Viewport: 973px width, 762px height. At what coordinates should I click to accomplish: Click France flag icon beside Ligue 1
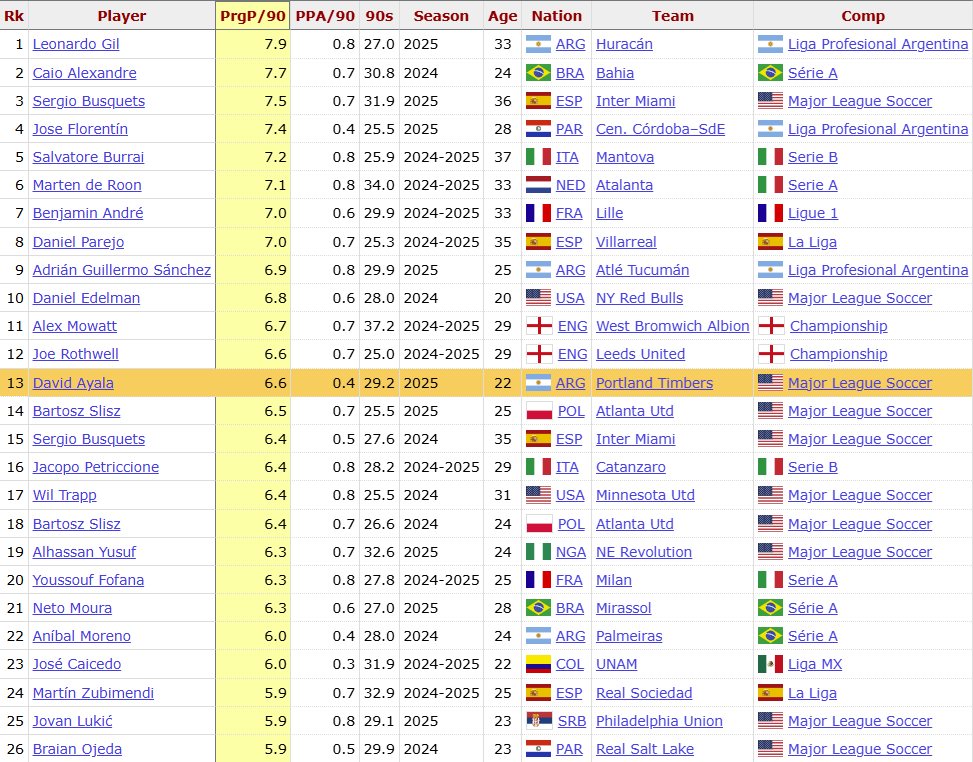click(770, 213)
